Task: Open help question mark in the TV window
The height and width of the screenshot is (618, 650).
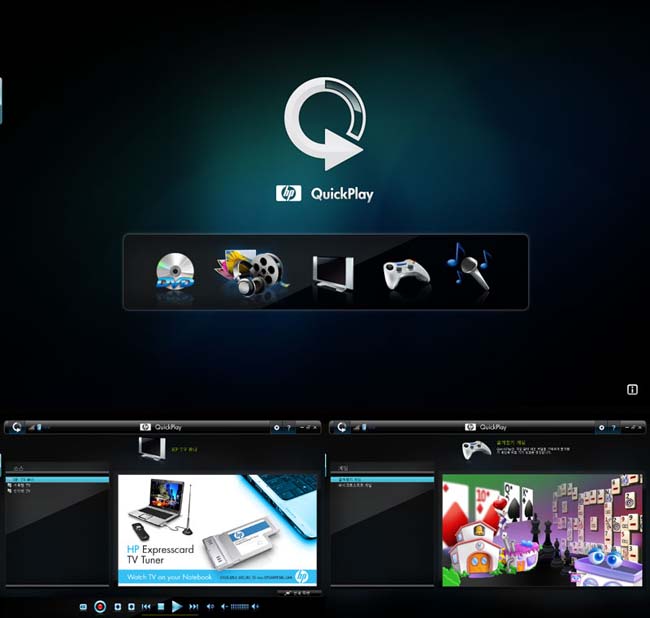Action: point(289,427)
